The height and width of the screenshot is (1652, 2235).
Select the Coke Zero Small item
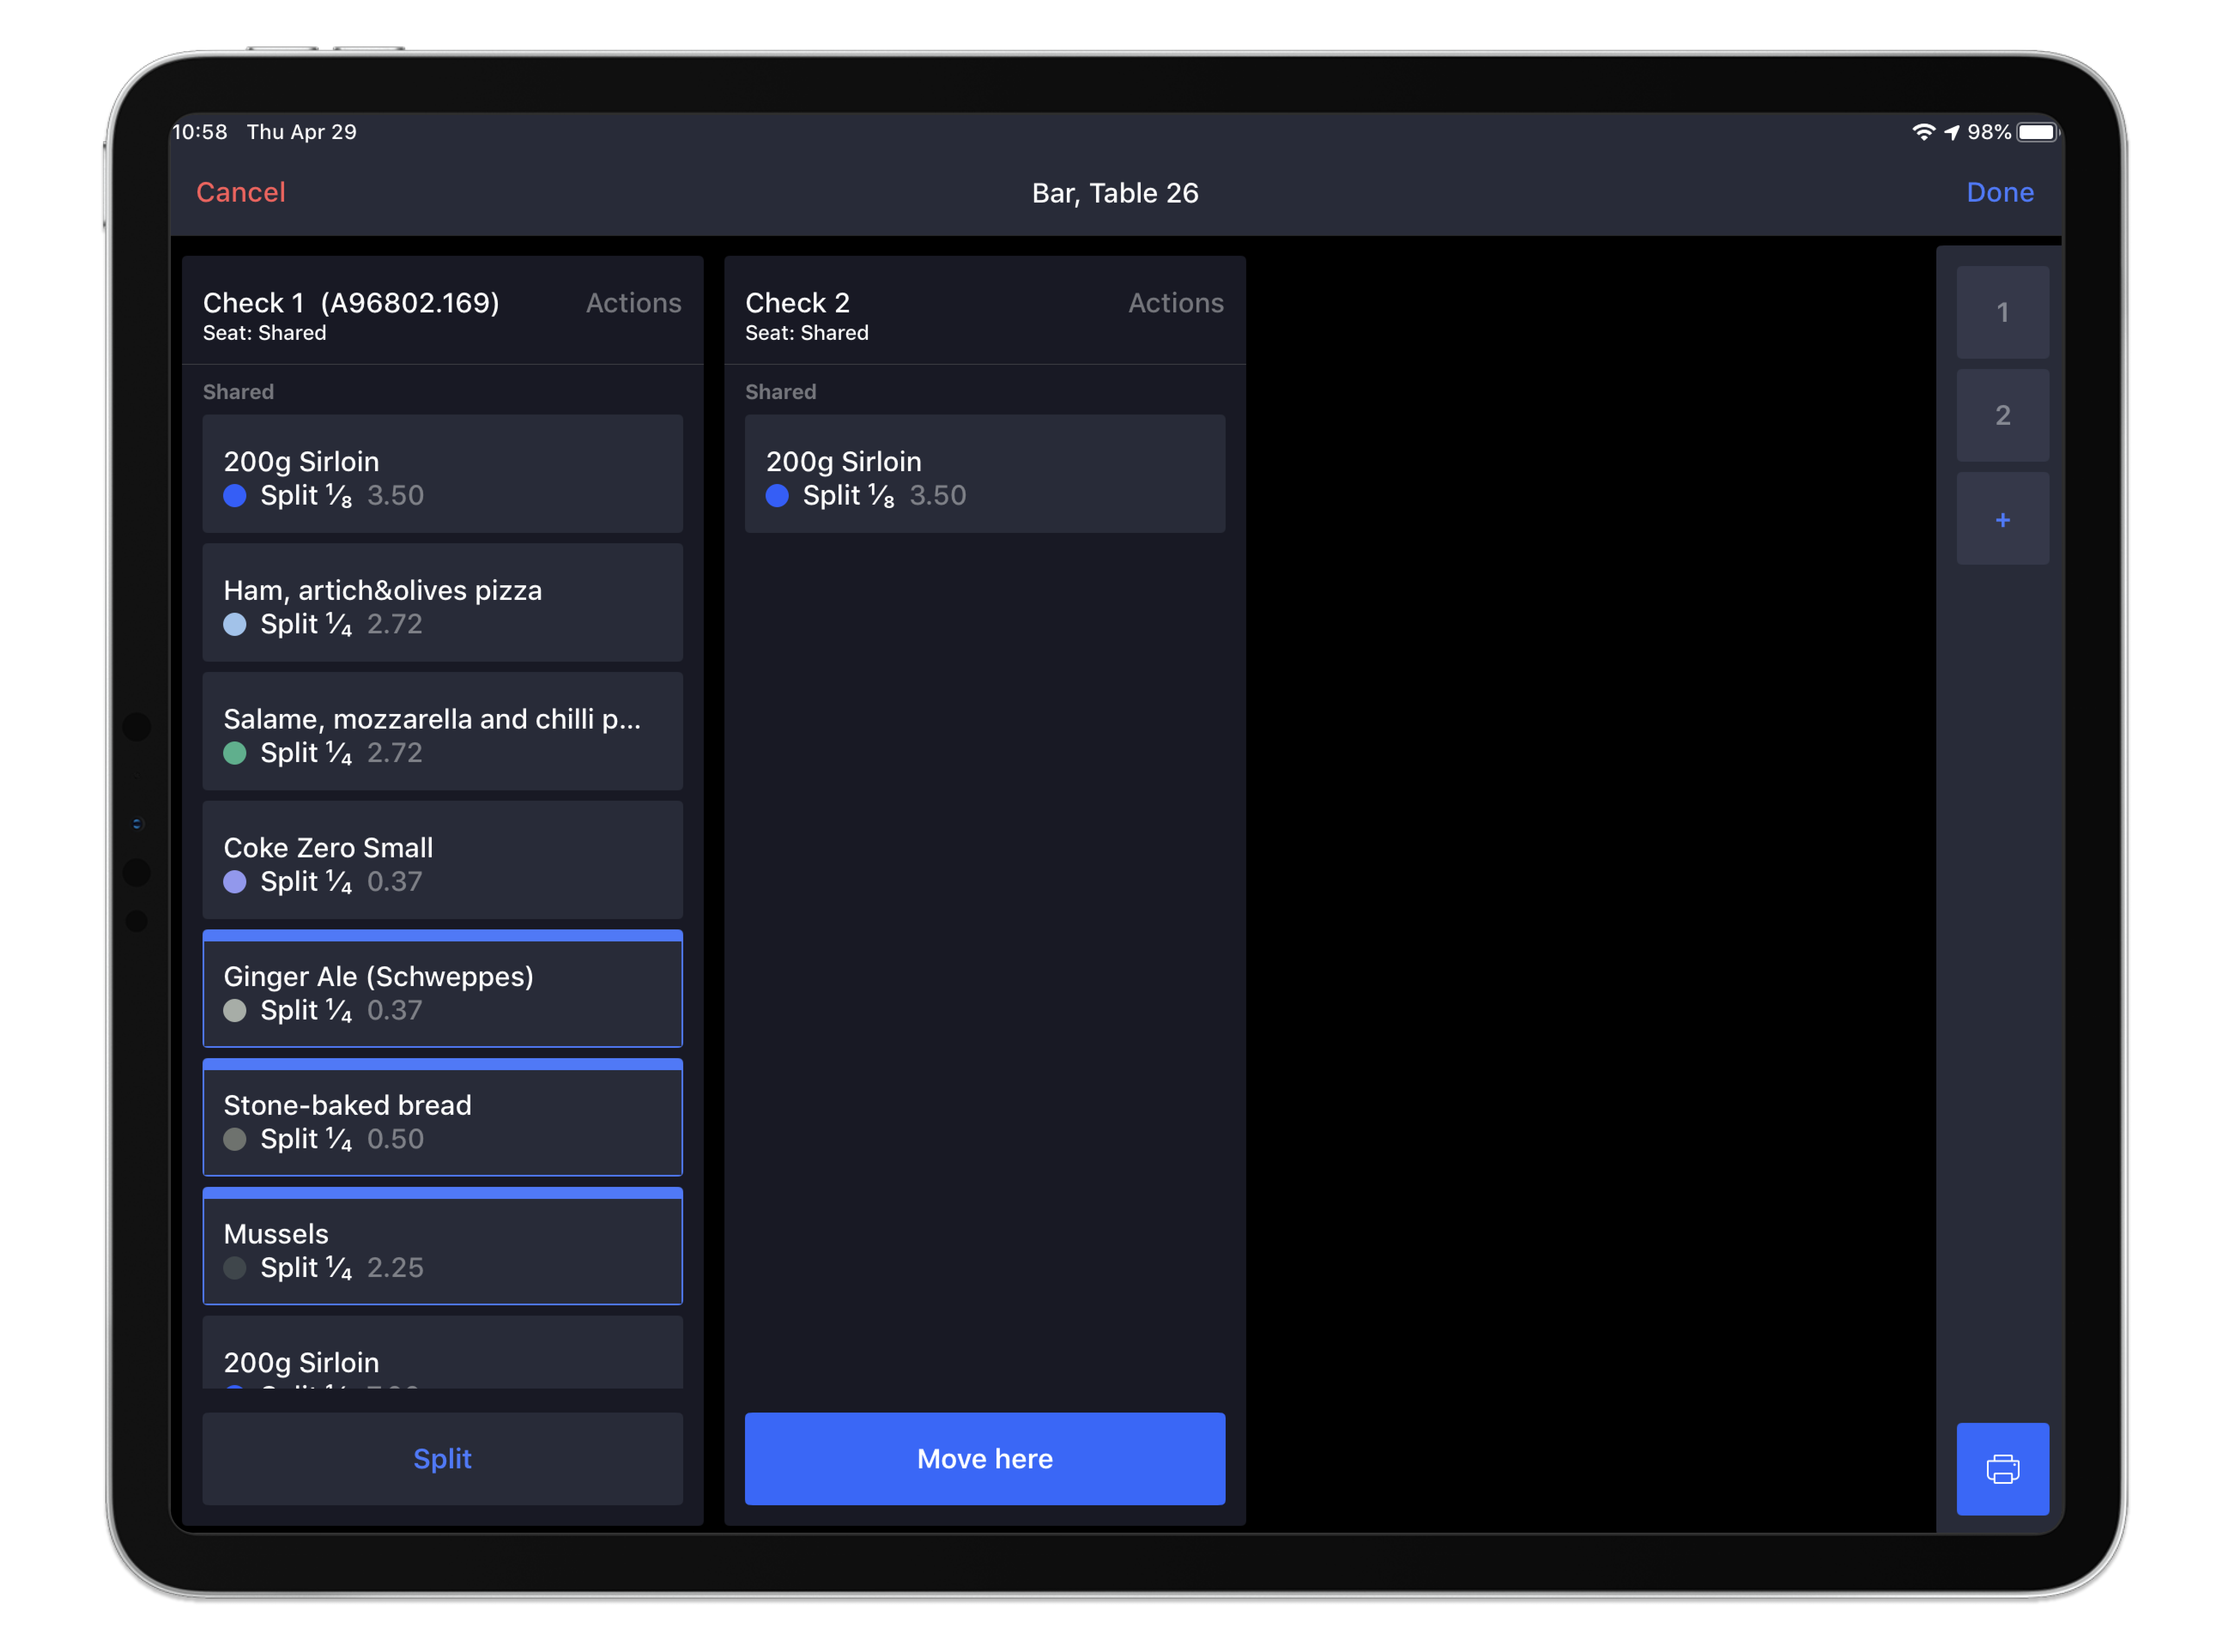click(442, 860)
